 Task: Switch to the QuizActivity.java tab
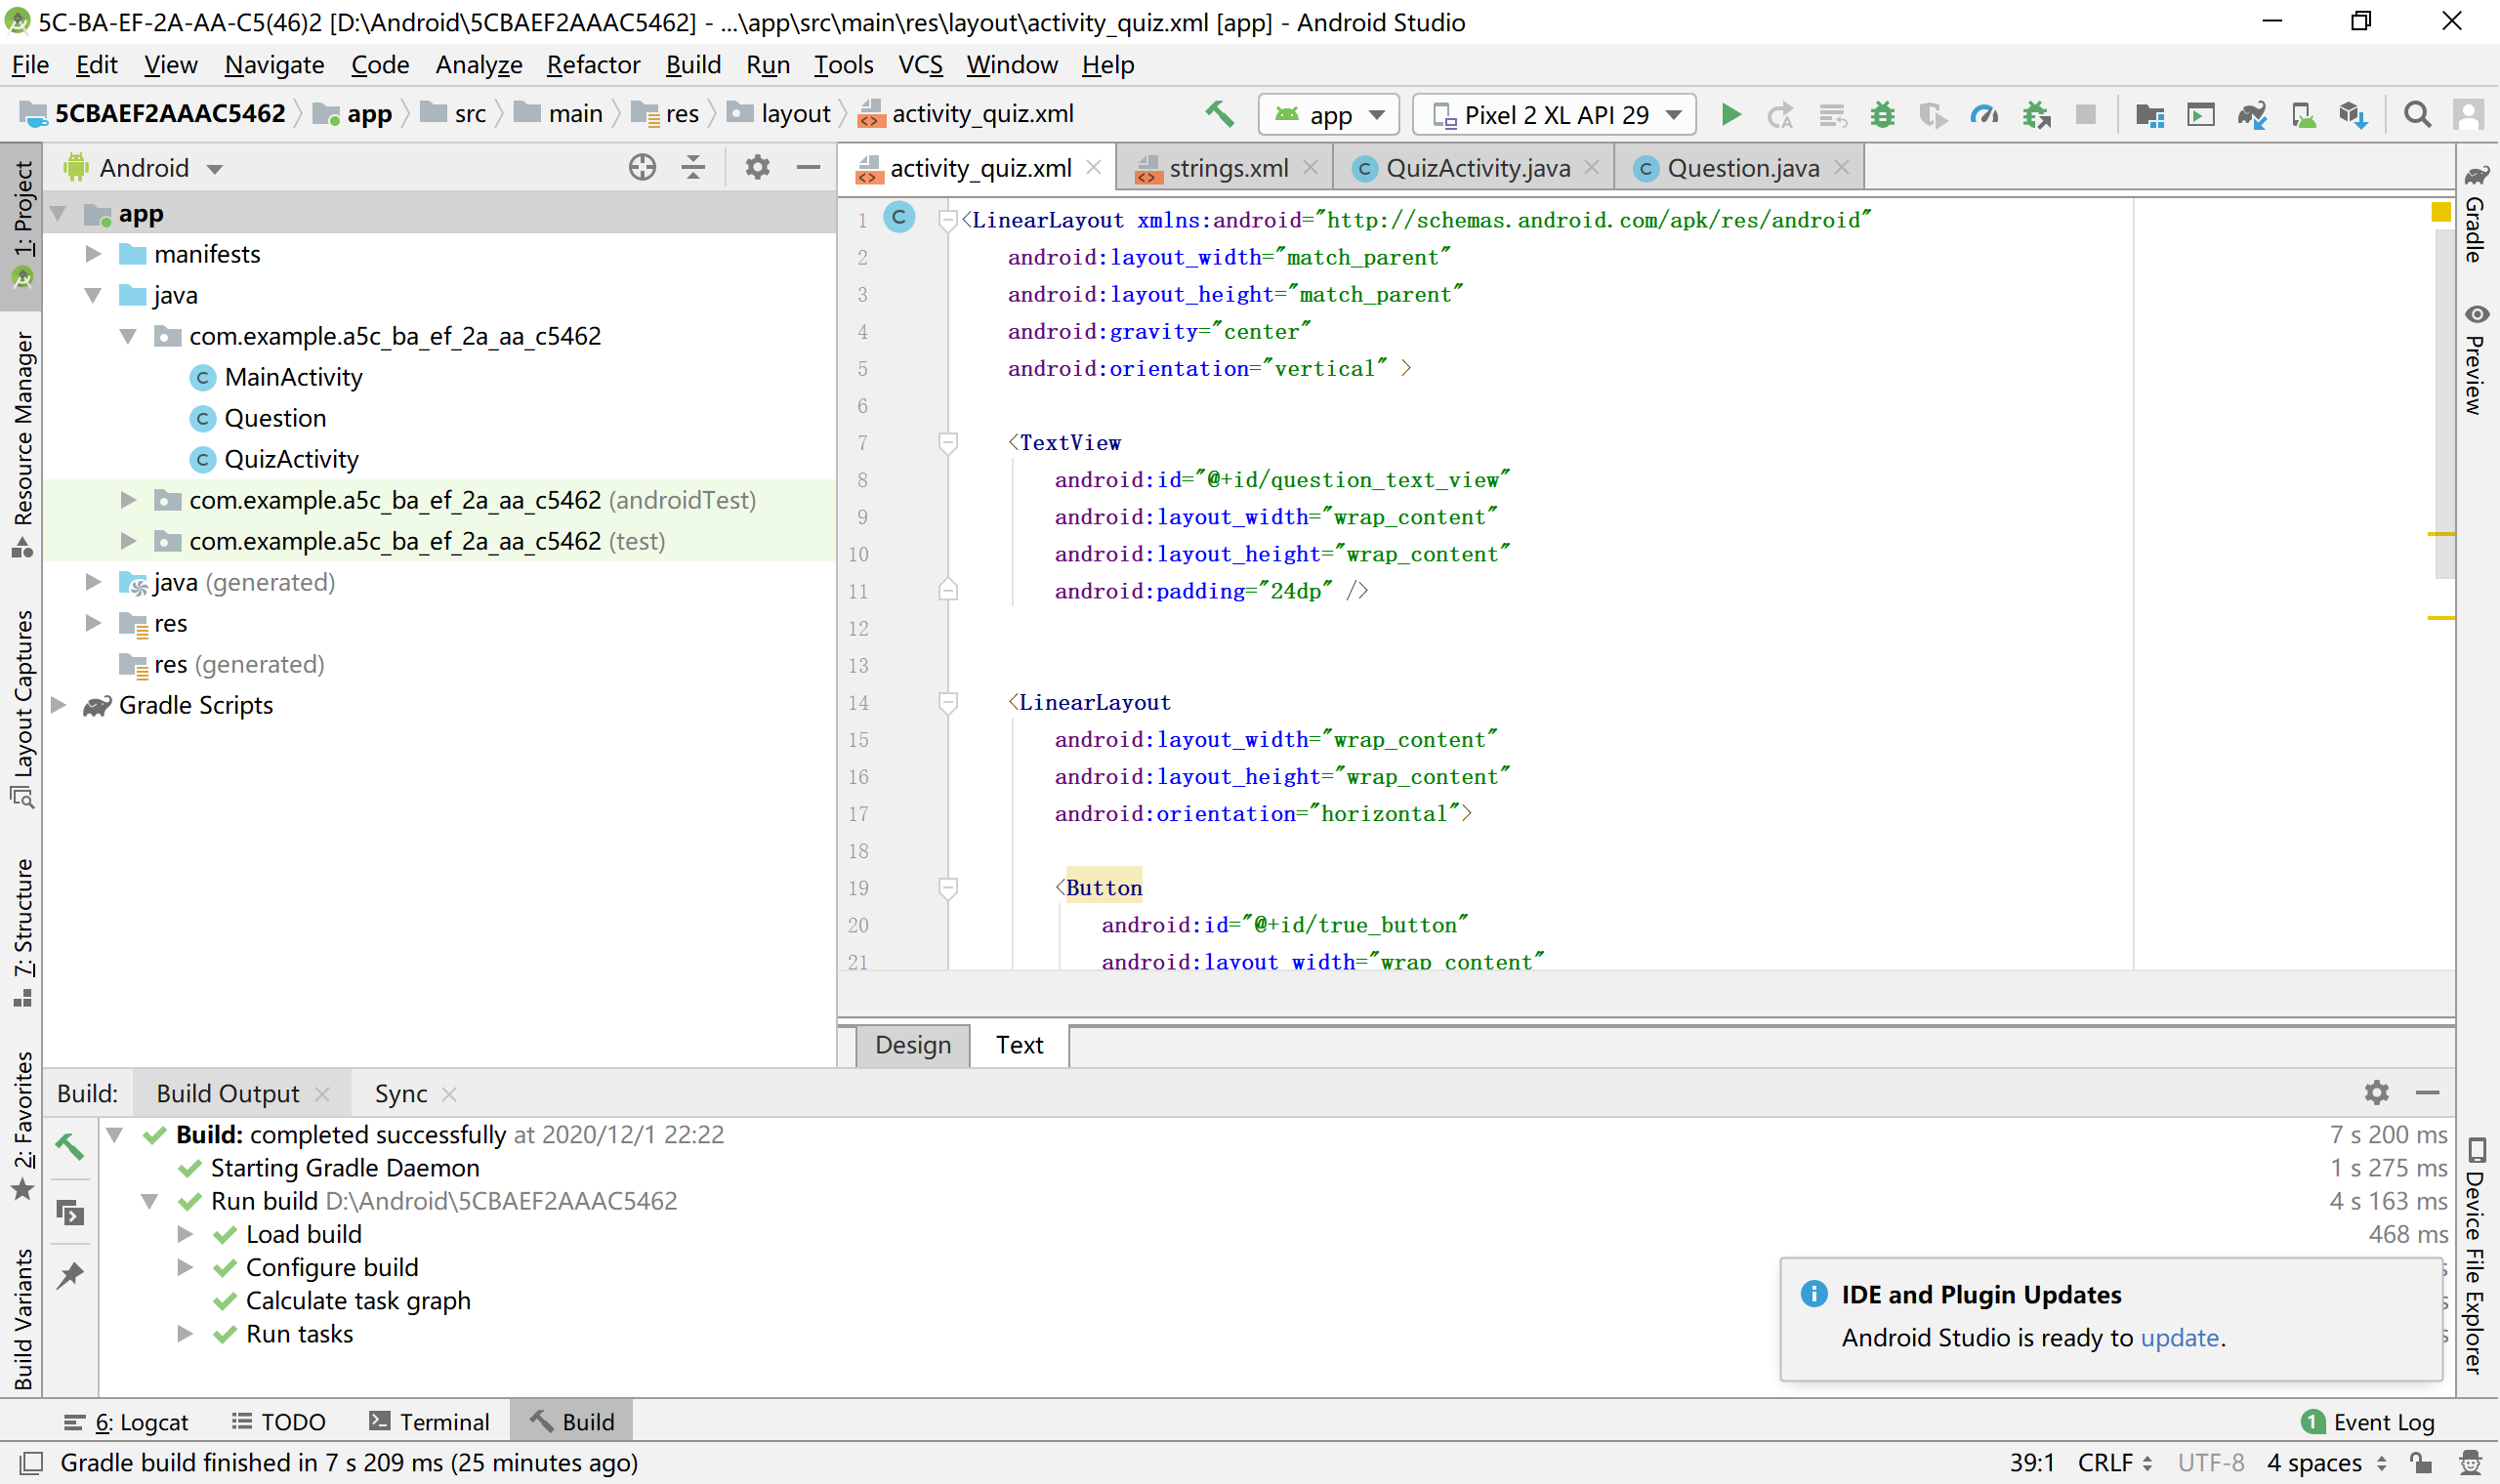(x=1476, y=168)
